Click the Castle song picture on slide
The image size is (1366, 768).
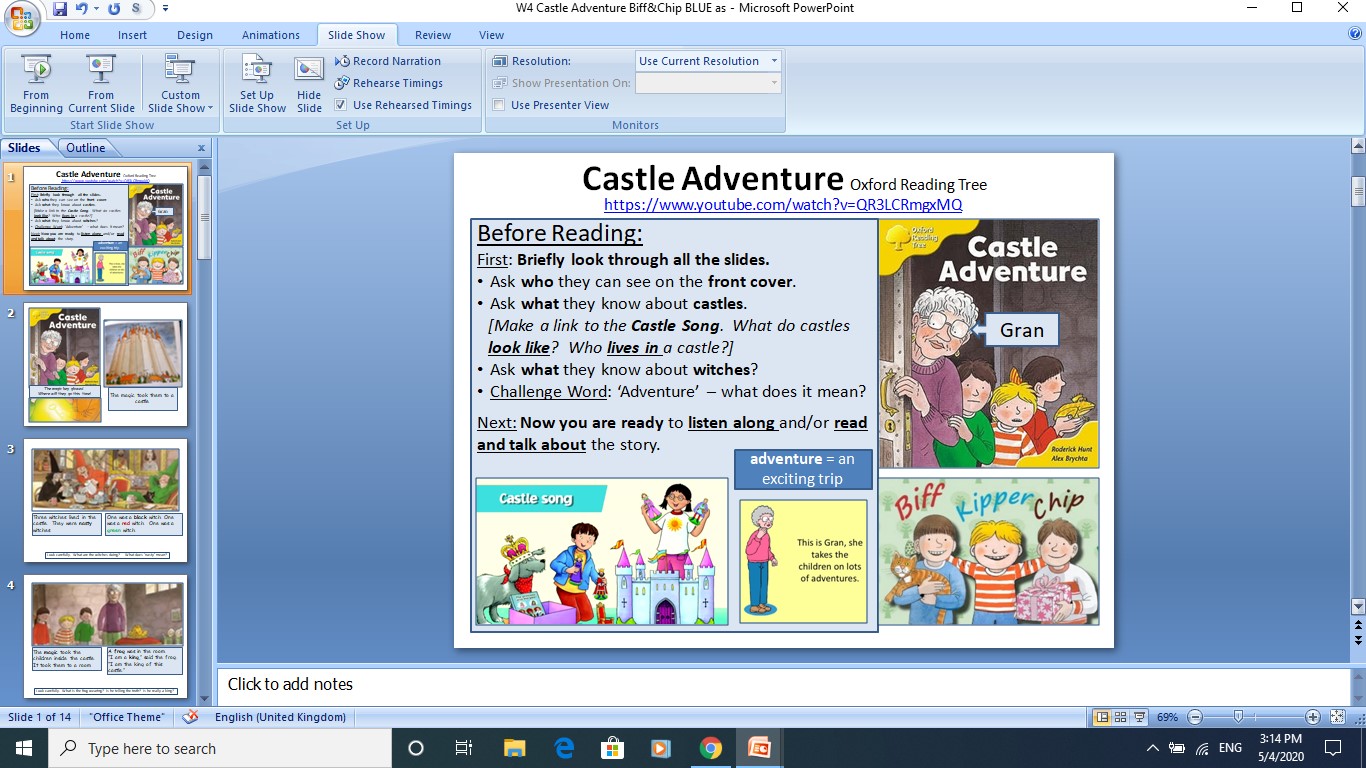602,552
